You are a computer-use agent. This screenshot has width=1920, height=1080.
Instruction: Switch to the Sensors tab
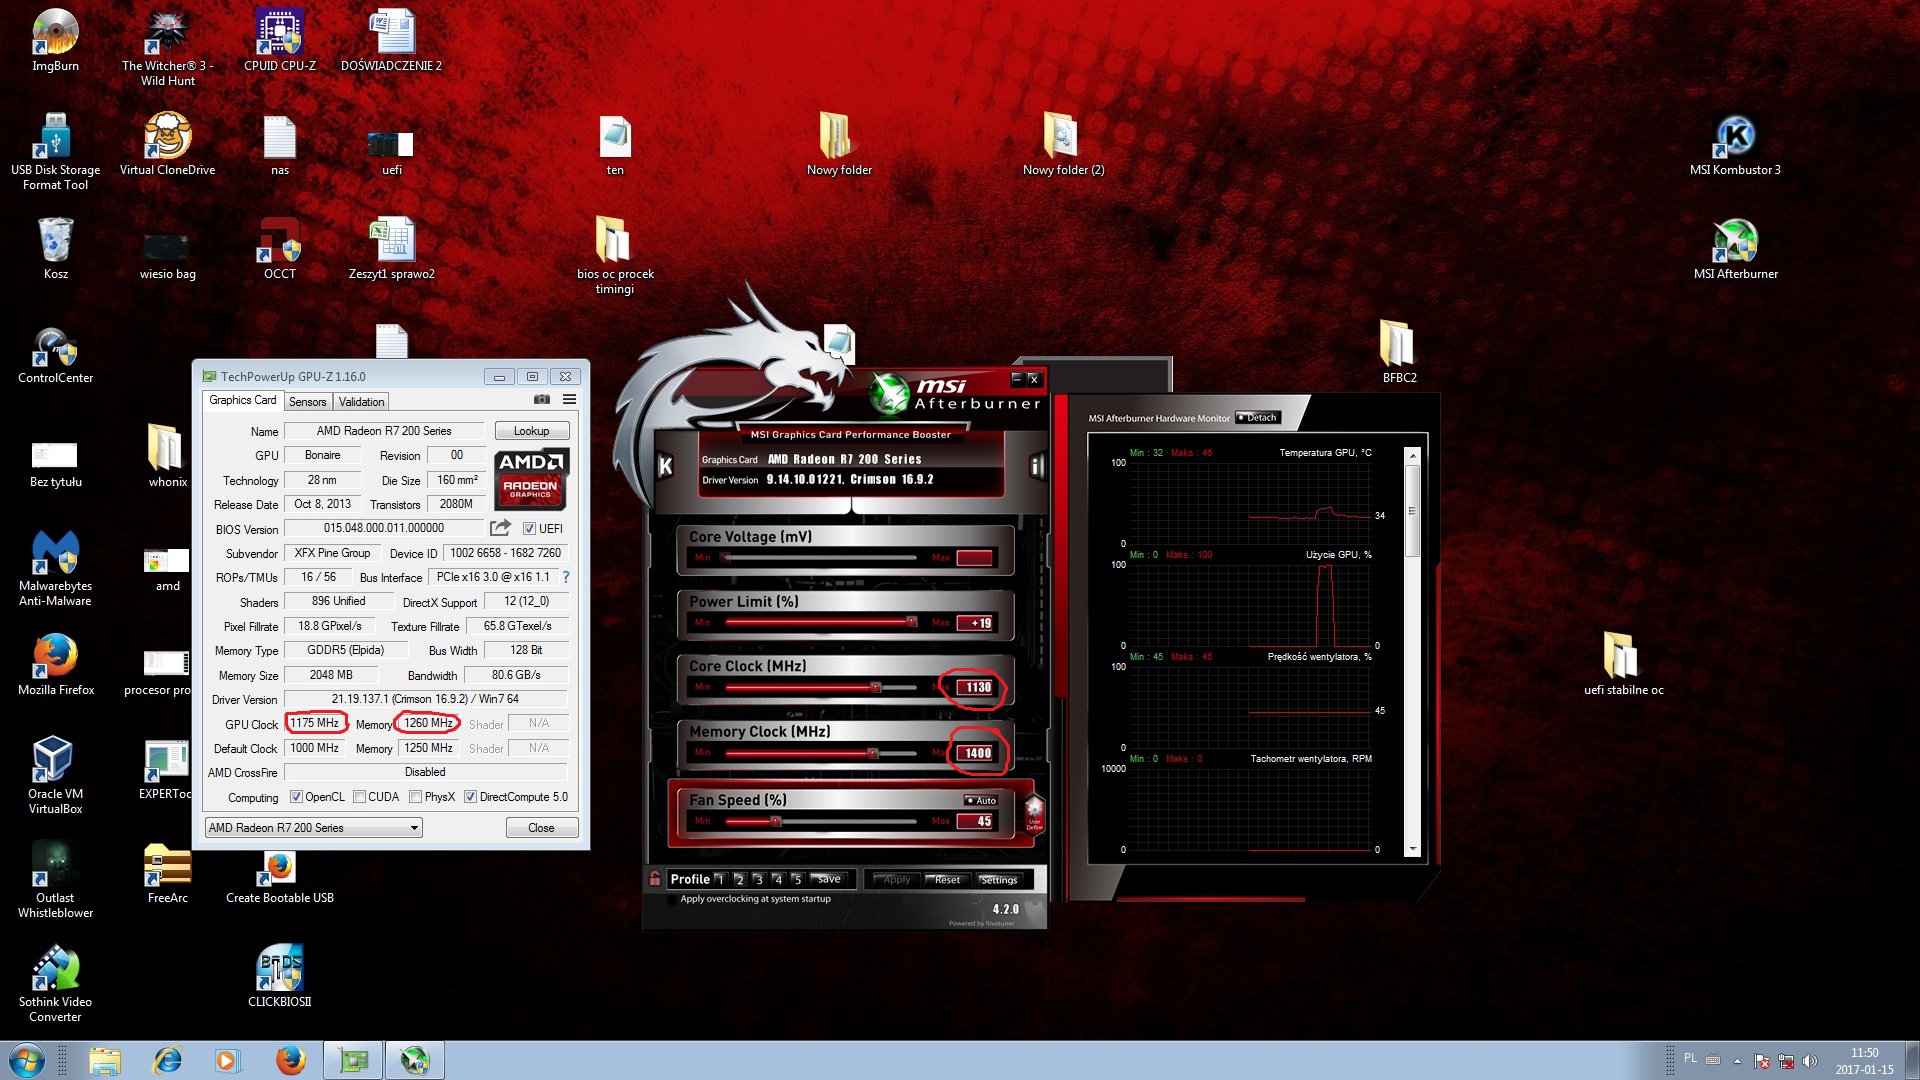click(x=307, y=402)
